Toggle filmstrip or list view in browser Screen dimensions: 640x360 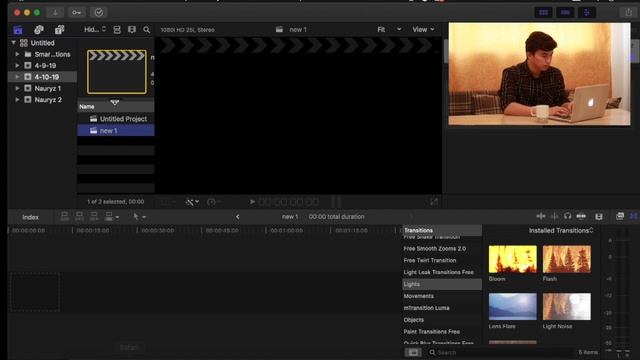[117, 30]
